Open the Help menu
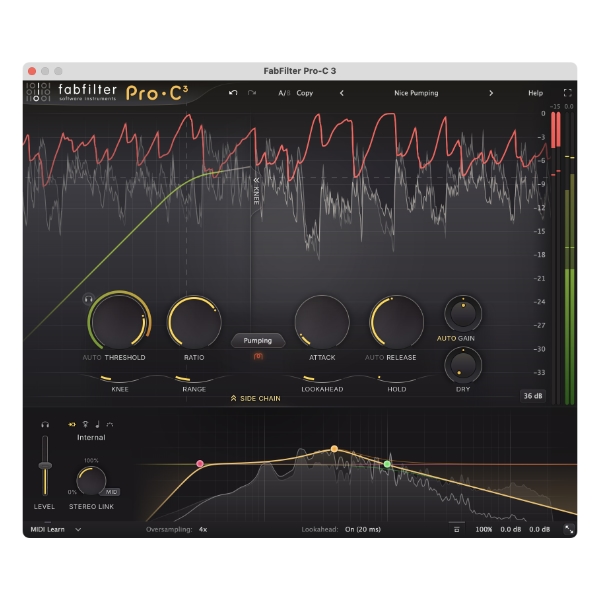Viewport: 600px width, 600px height. point(535,93)
